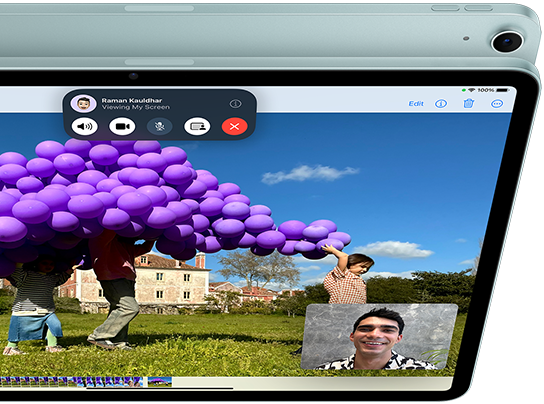Tap the caller name Raman Kauldhar
This screenshot has height=404, width=544.
[132, 100]
